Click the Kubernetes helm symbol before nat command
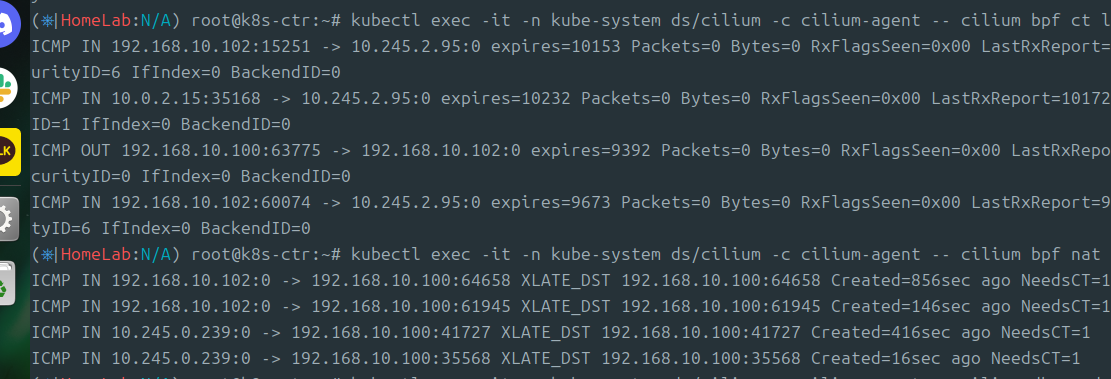 click(47, 255)
